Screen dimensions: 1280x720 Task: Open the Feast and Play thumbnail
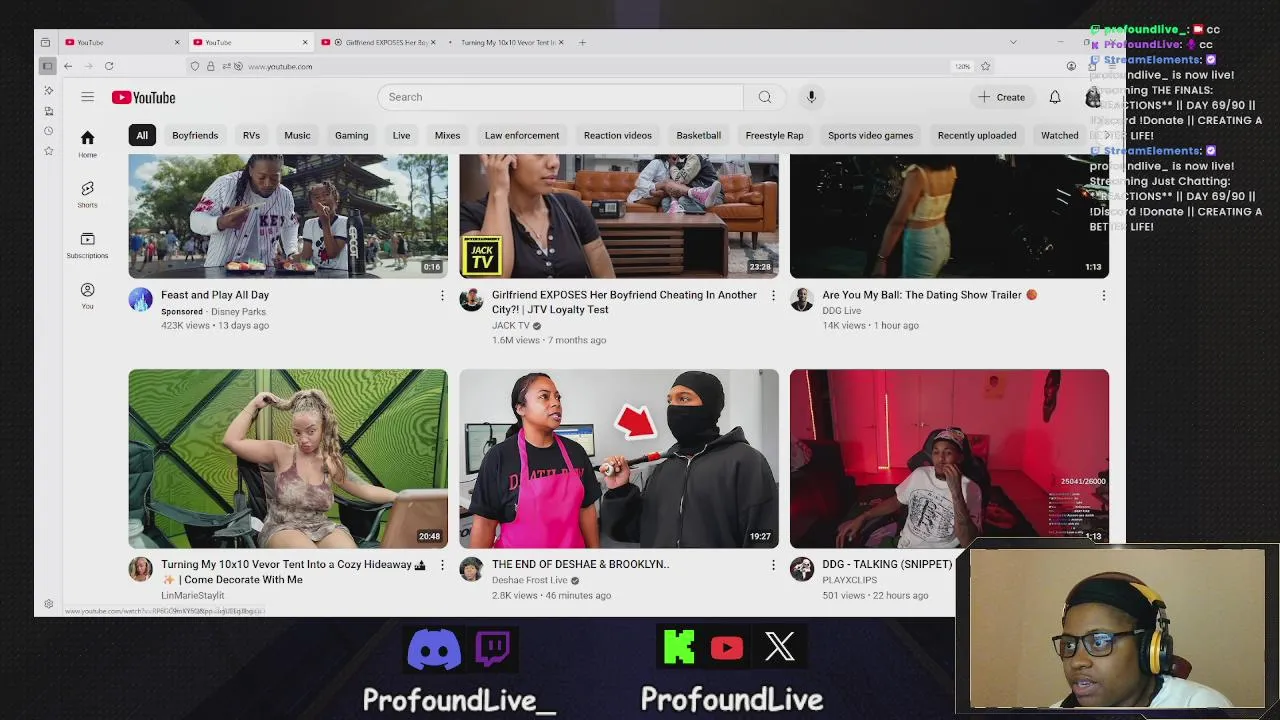(288, 216)
